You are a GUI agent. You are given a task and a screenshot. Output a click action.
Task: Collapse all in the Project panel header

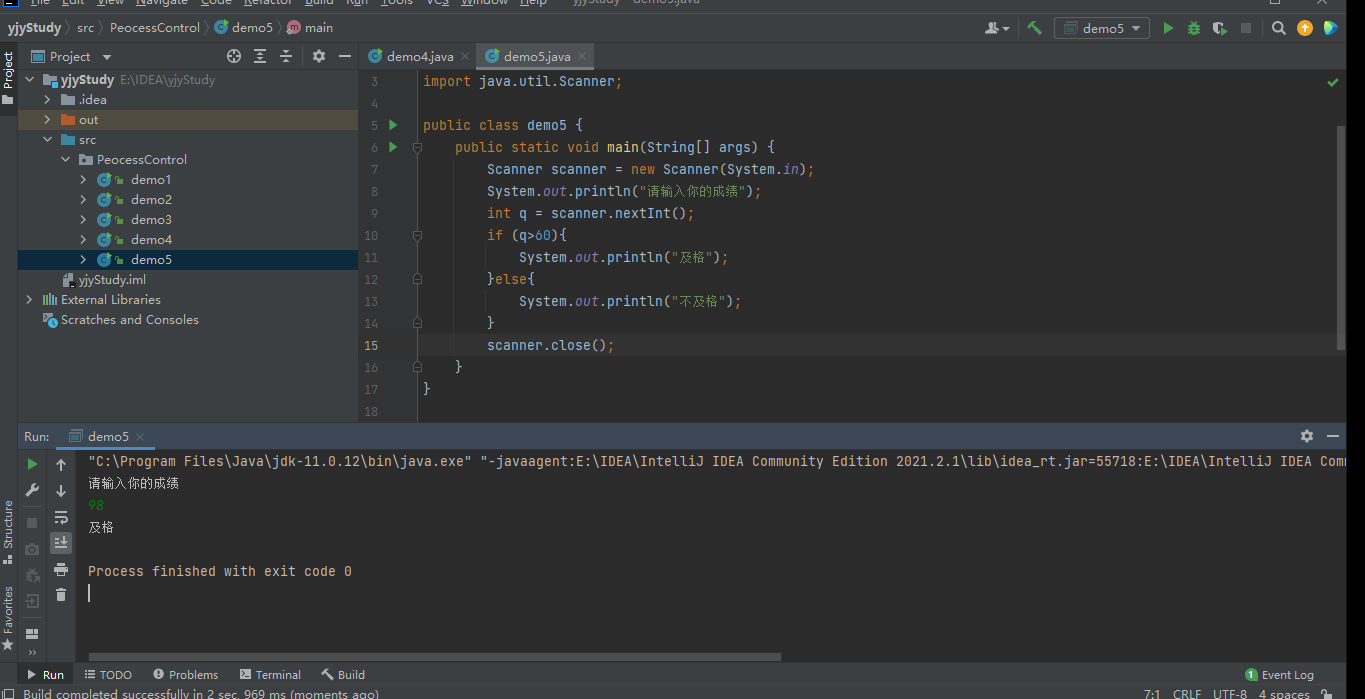[x=286, y=56]
